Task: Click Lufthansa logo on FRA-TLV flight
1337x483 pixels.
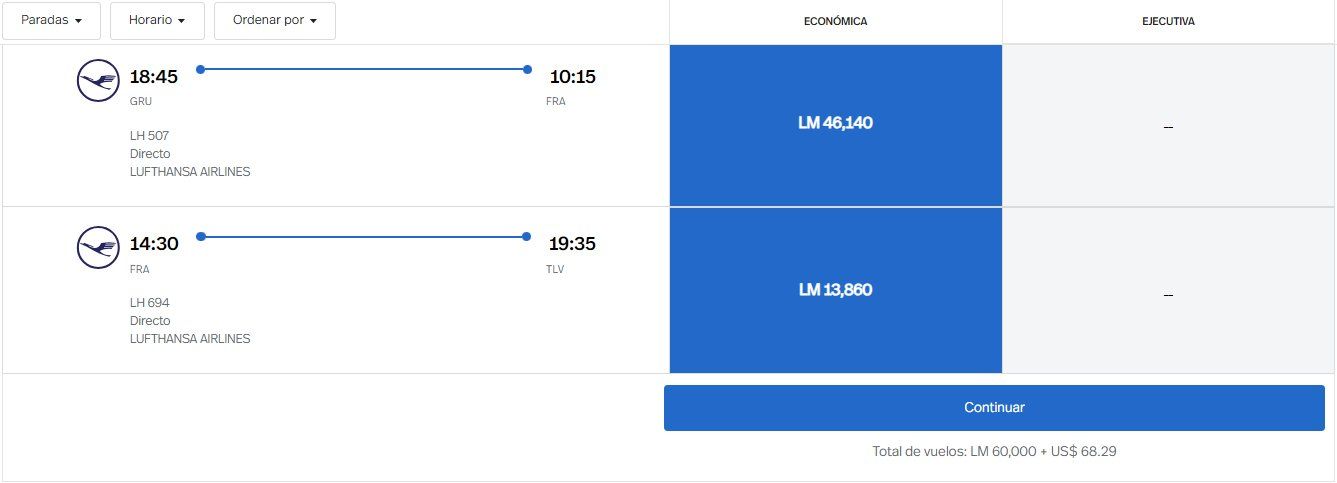Action: 98,248
